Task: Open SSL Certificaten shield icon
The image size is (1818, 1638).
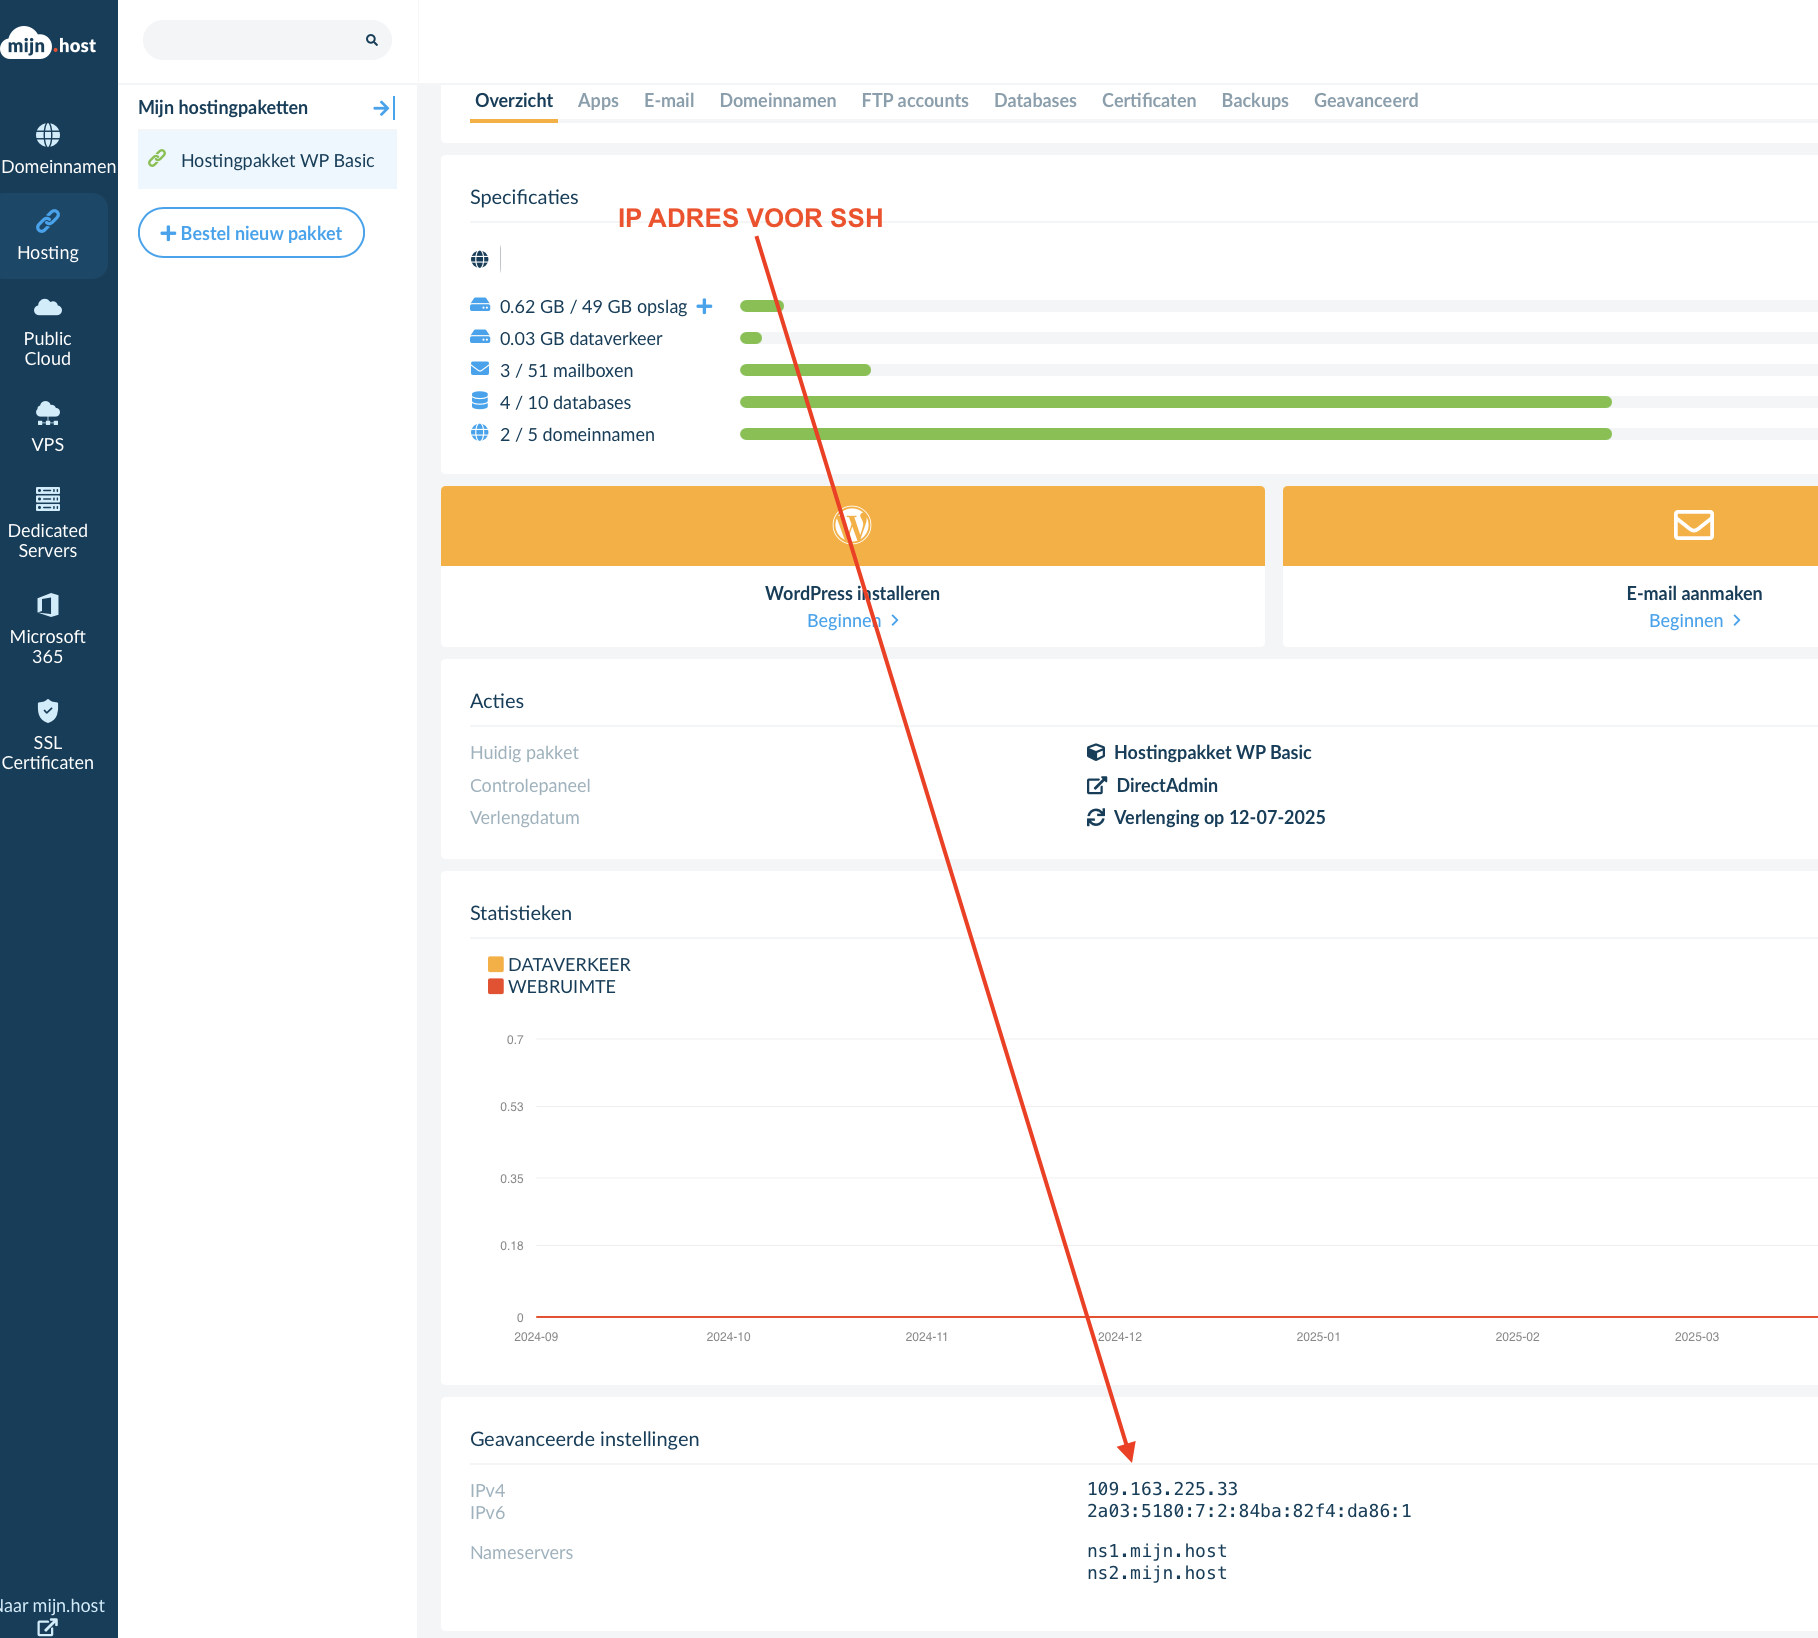Action: pyautogui.click(x=48, y=711)
